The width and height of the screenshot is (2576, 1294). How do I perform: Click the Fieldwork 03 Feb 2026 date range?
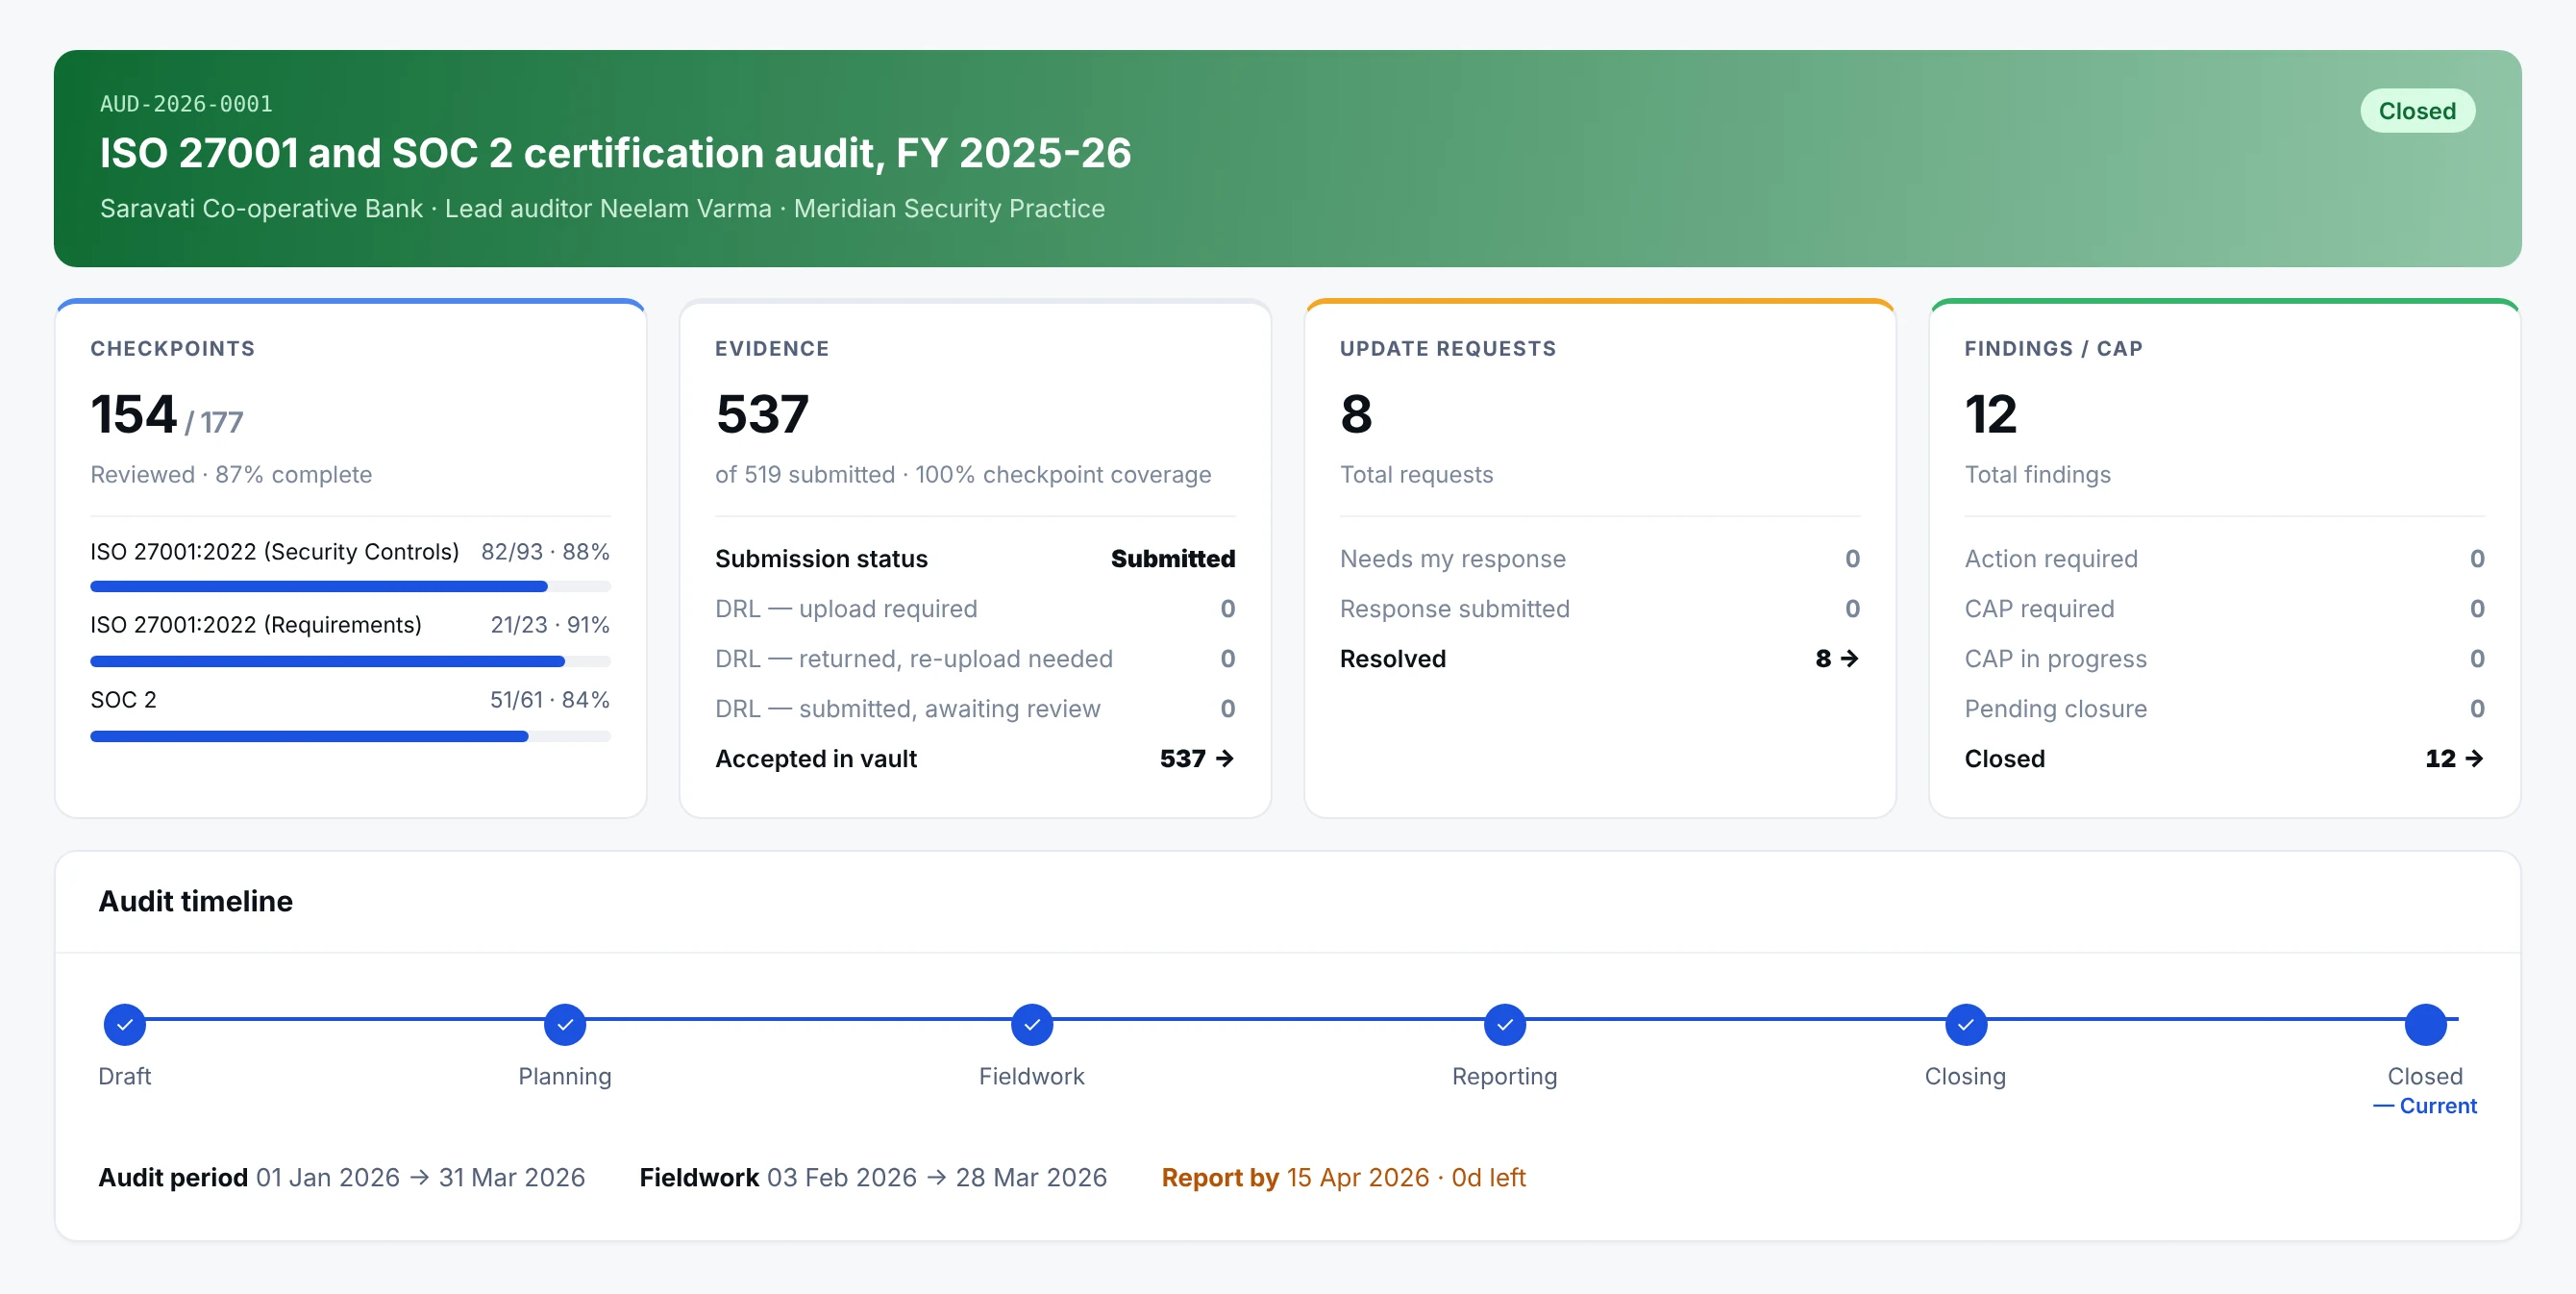point(873,1178)
